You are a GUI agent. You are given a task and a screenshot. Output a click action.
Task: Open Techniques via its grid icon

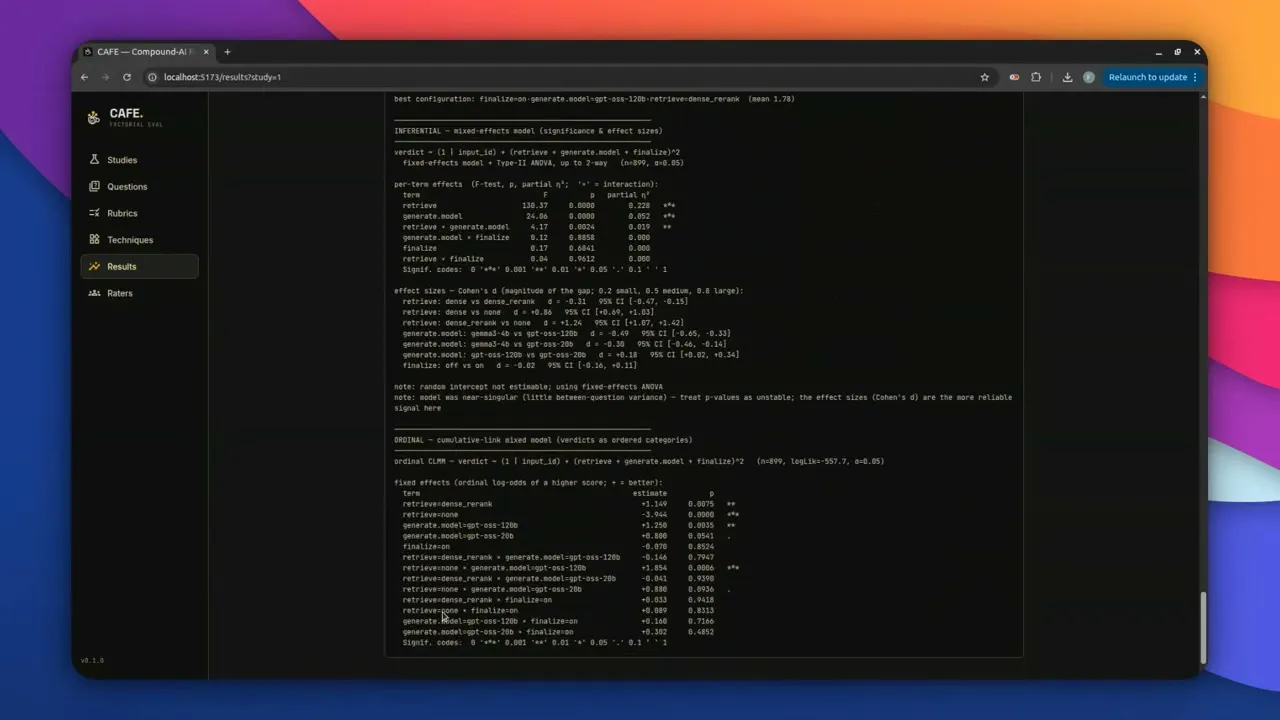(94, 240)
